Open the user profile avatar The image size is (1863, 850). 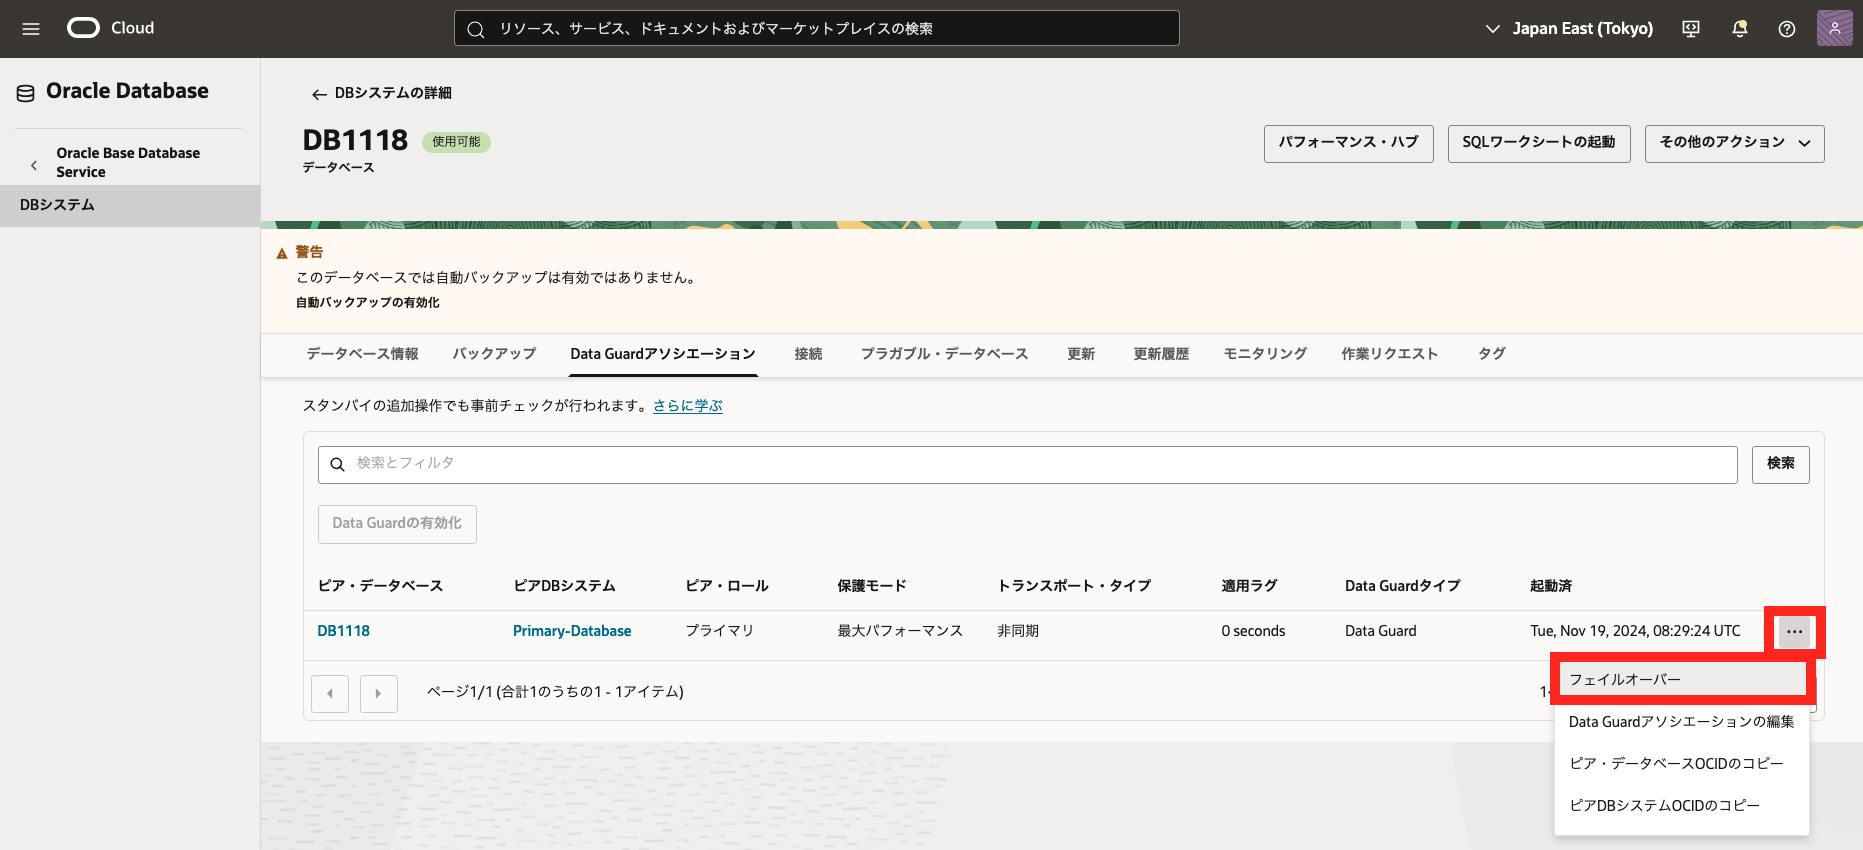click(x=1834, y=29)
